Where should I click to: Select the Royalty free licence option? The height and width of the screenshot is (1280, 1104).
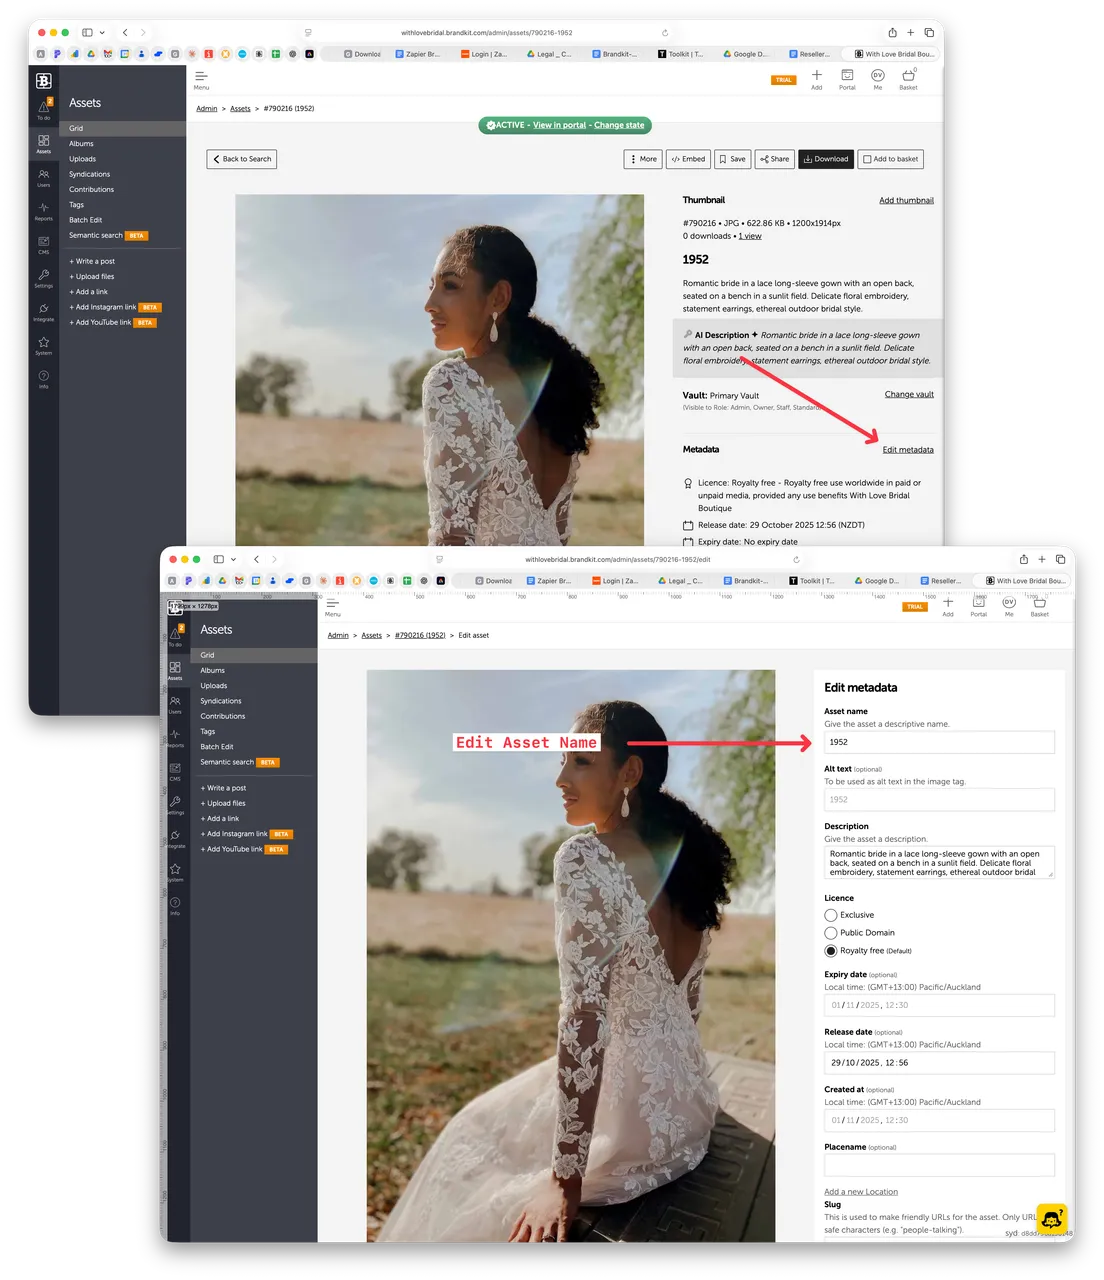click(x=831, y=950)
